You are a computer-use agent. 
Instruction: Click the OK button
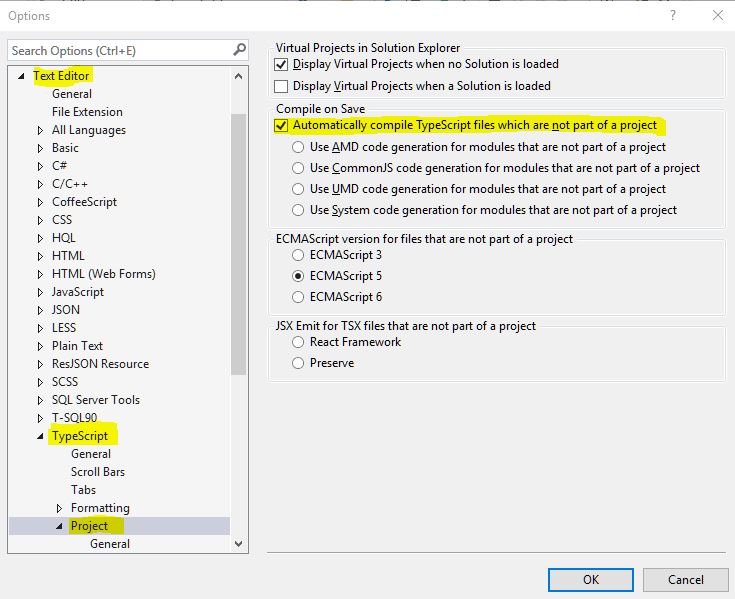point(591,580)
